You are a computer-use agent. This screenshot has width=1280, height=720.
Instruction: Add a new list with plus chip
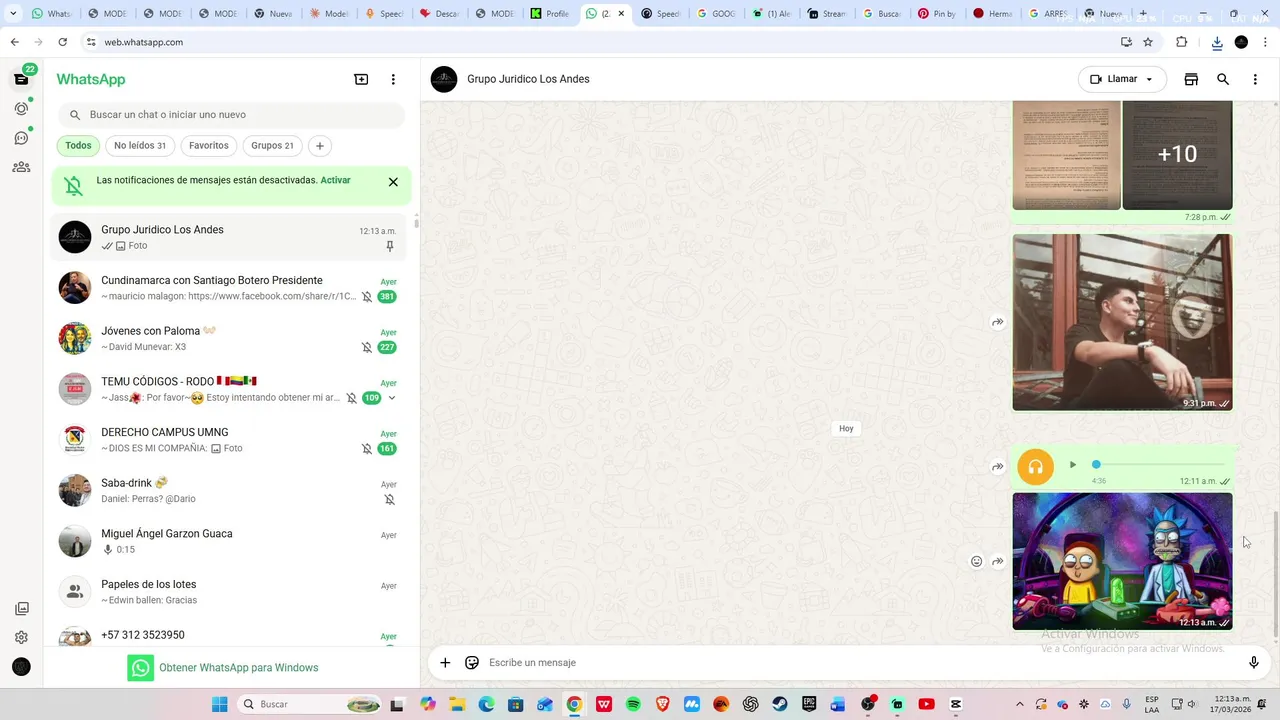320,146
